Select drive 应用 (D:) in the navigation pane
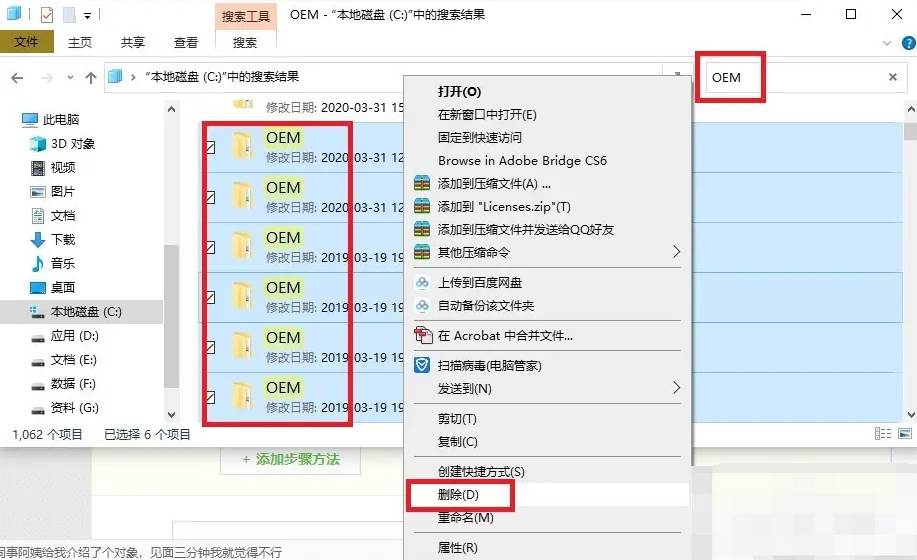This screenshot has width=917, height=560. (x=65, y=336)
